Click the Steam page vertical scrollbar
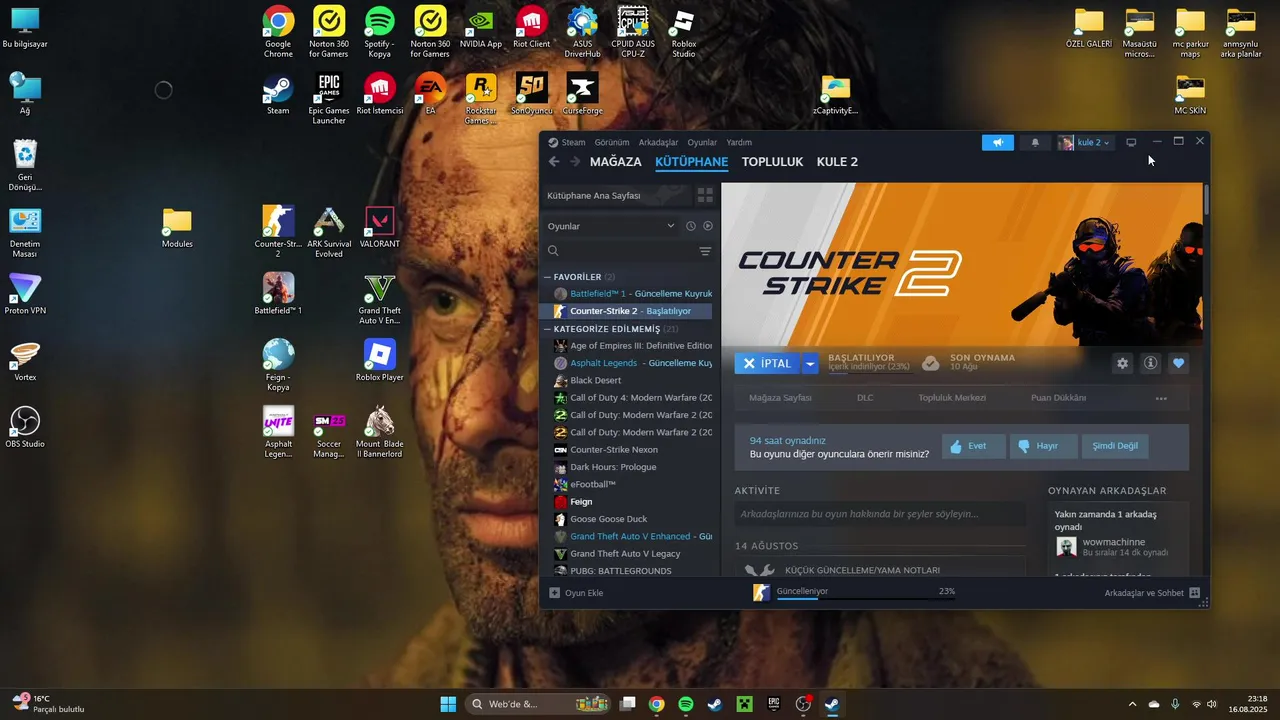1280x720 pixels. [x=1206, y=199]
